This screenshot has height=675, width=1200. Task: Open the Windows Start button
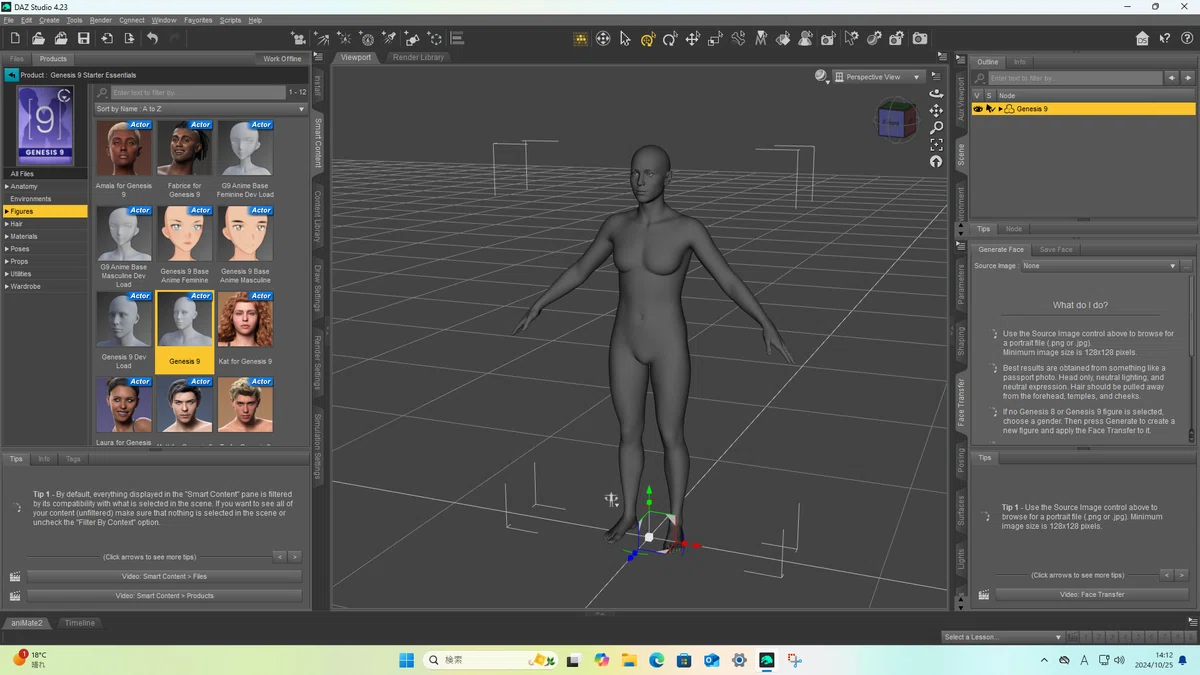(406, 660)
